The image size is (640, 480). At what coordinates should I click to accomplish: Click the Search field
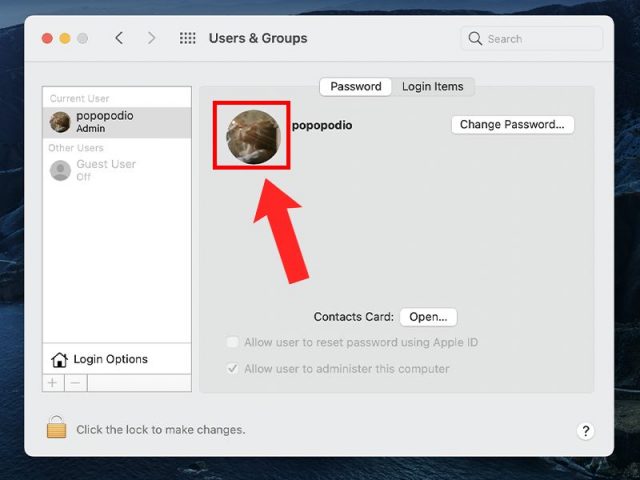coord(532,39)
